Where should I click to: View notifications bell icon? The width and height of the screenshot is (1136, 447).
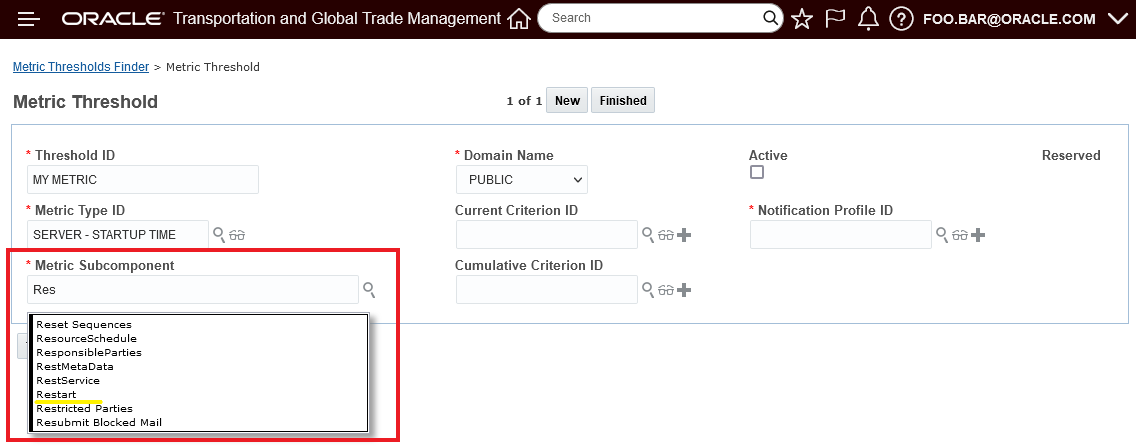(868, 19)
